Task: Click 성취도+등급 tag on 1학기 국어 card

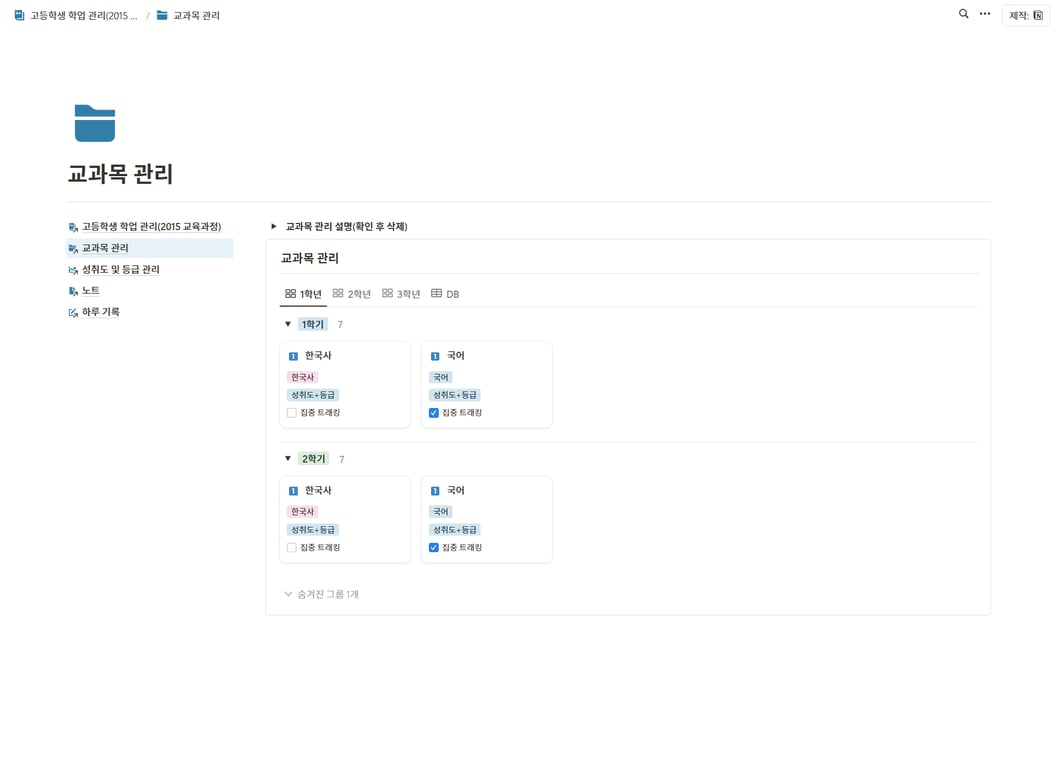Action: 454,394
